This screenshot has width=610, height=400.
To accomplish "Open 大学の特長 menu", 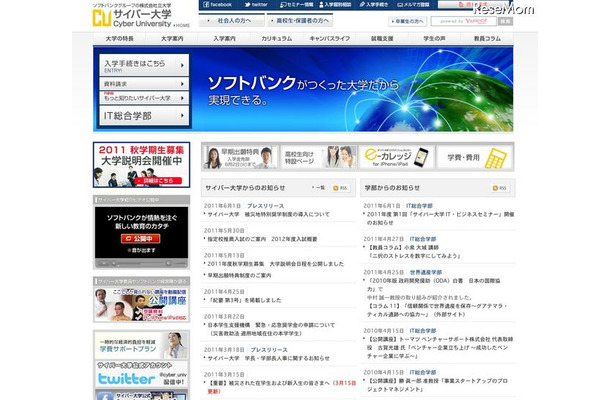I will tap(119, 39).
